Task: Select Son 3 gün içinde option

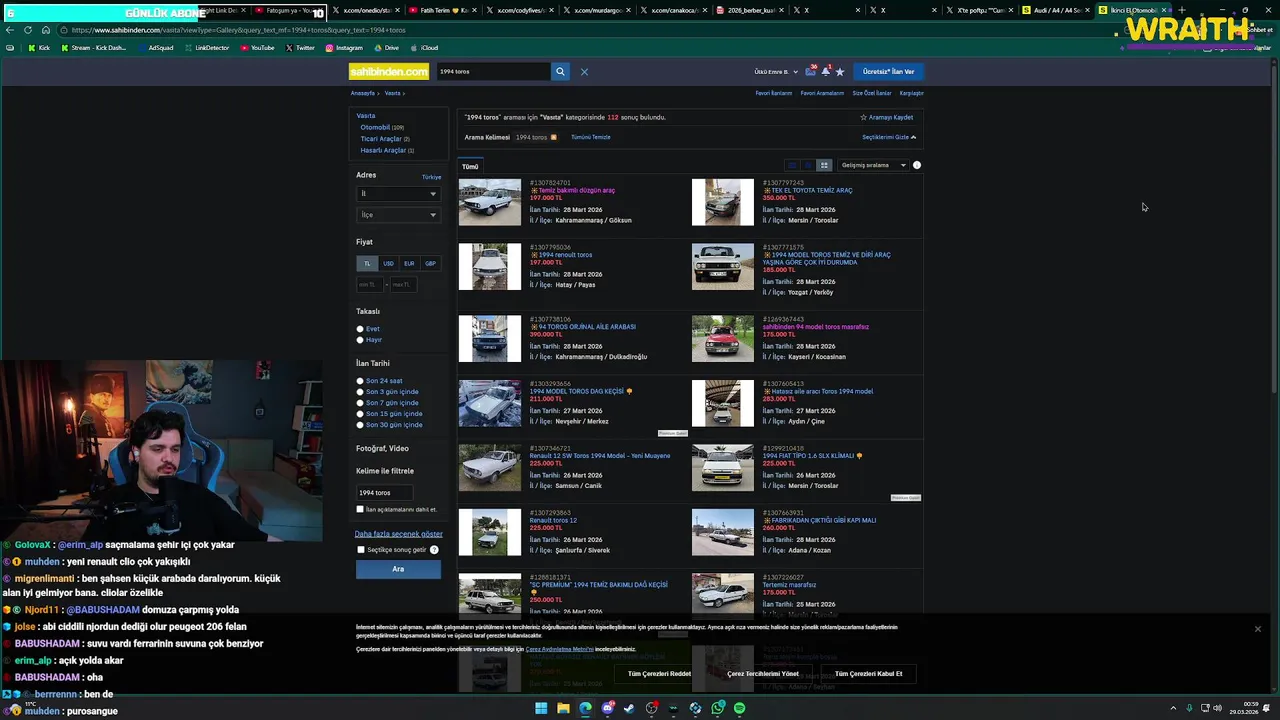Action: (x=360, y=392)
